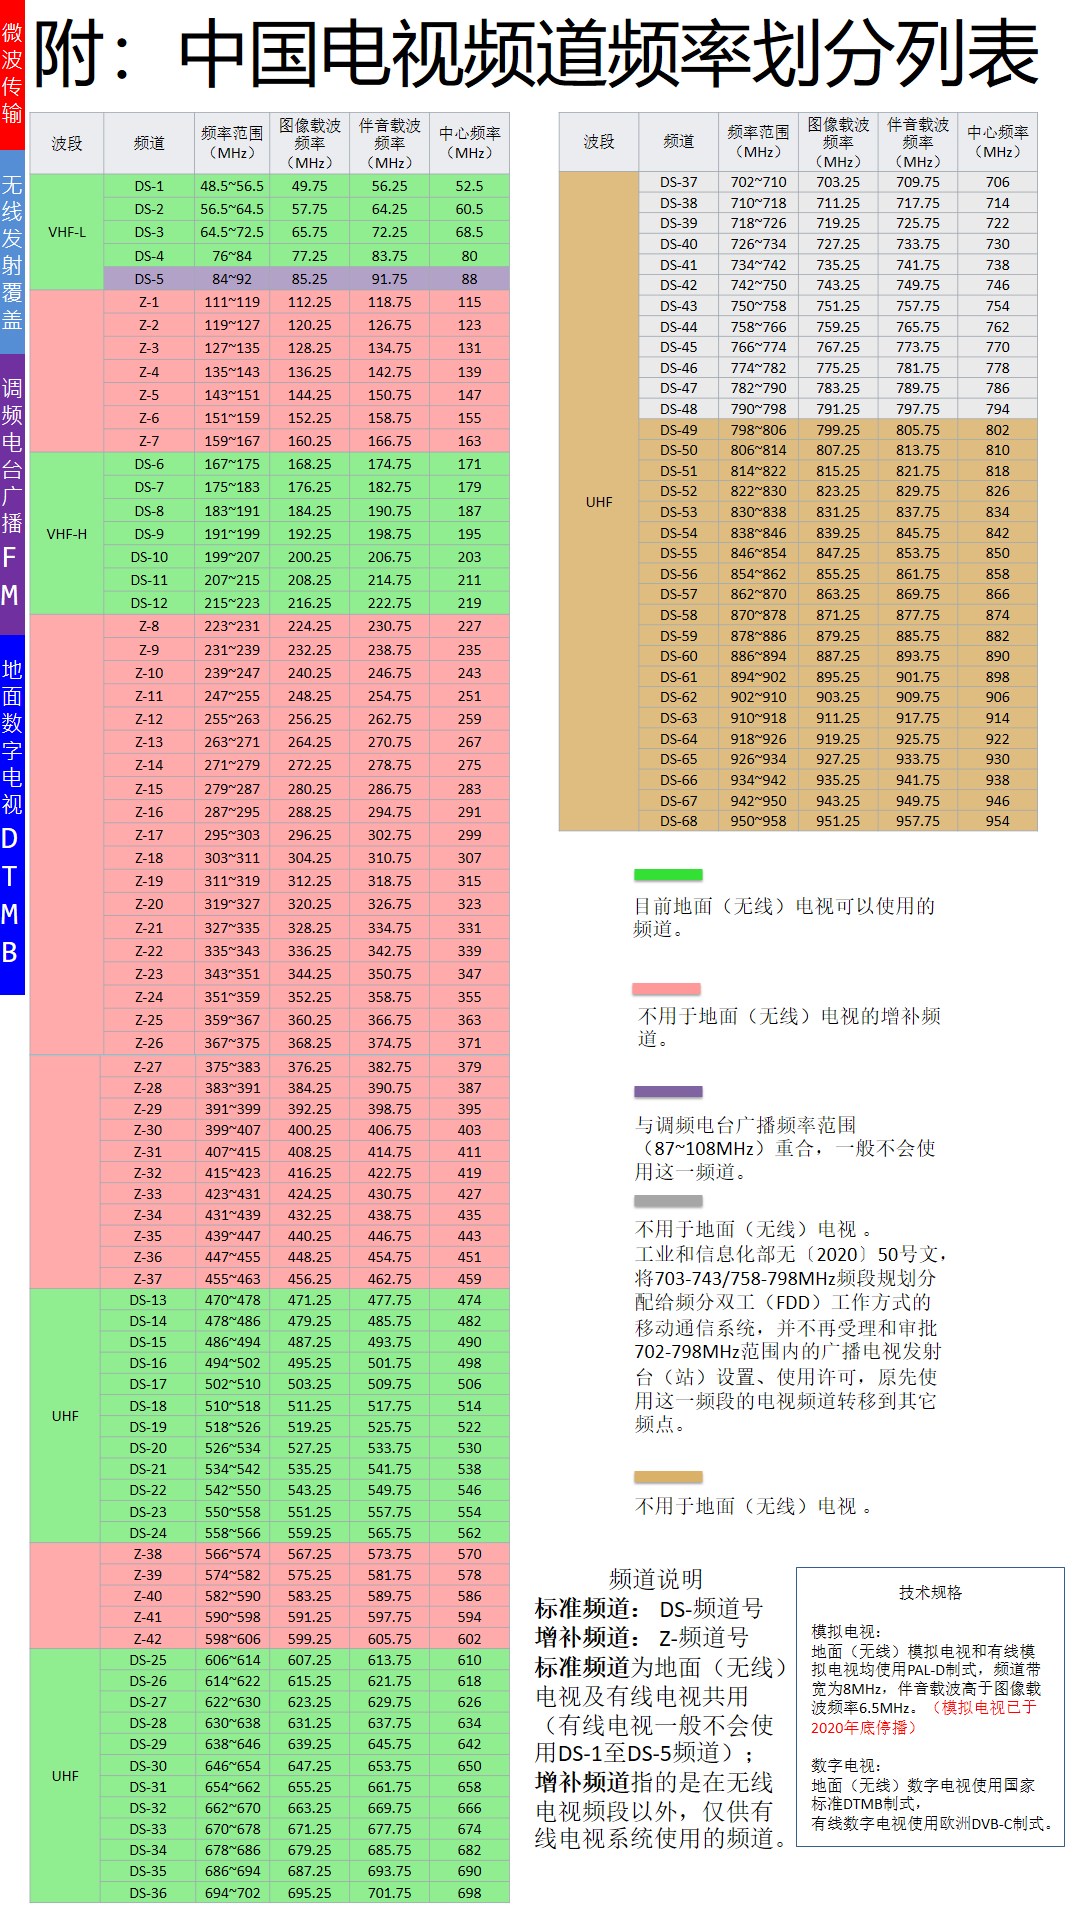Select channel cell Z-8
Screen dimensions: 1080x1920
click(x=149, y=626)
